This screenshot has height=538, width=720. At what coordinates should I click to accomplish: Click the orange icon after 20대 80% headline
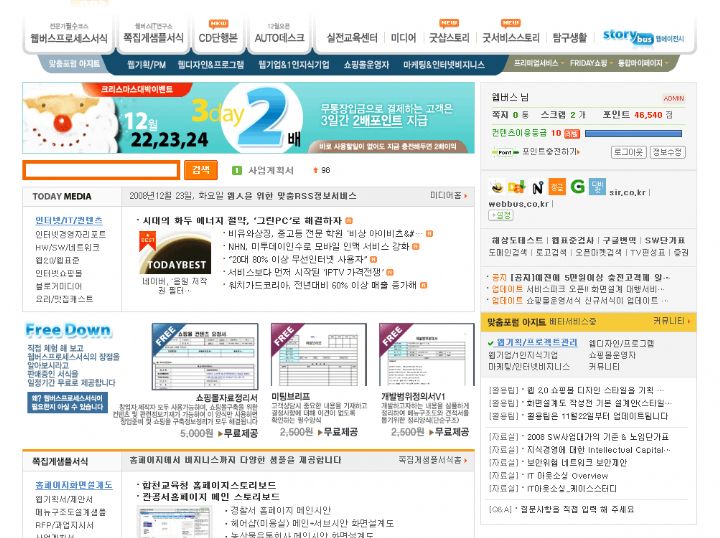point(373,259)
